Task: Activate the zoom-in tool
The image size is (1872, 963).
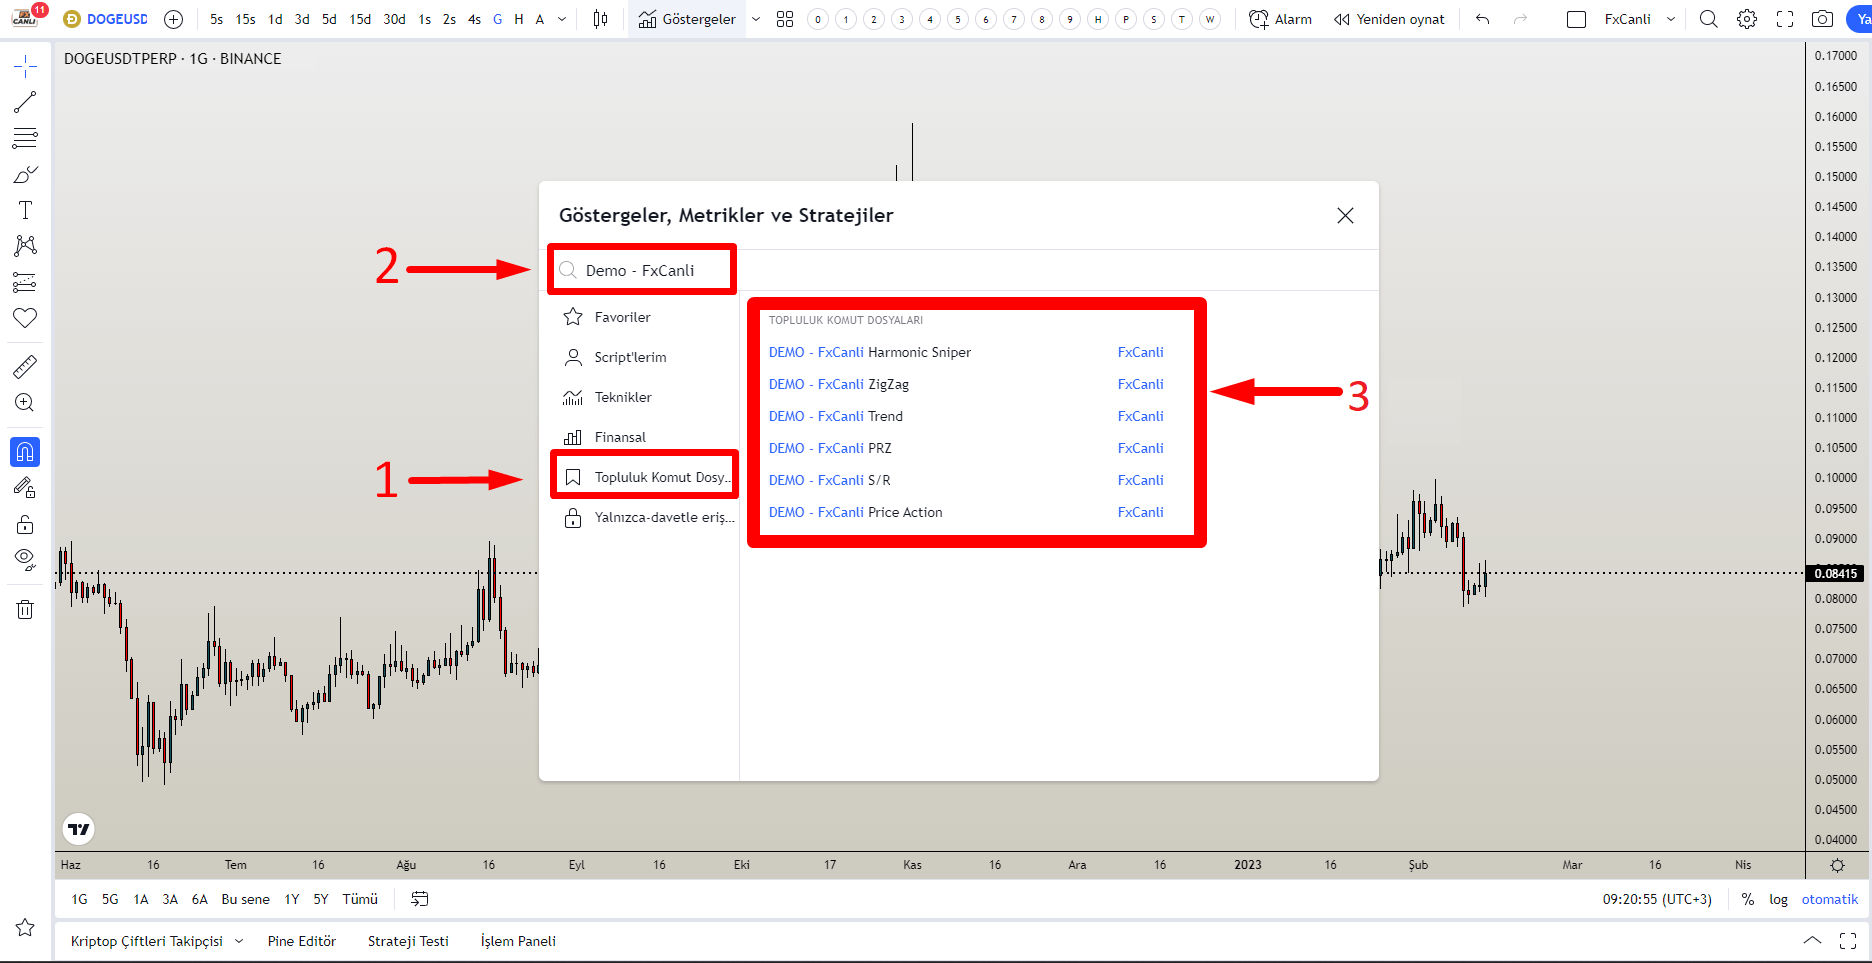Action: pos(25,403)
